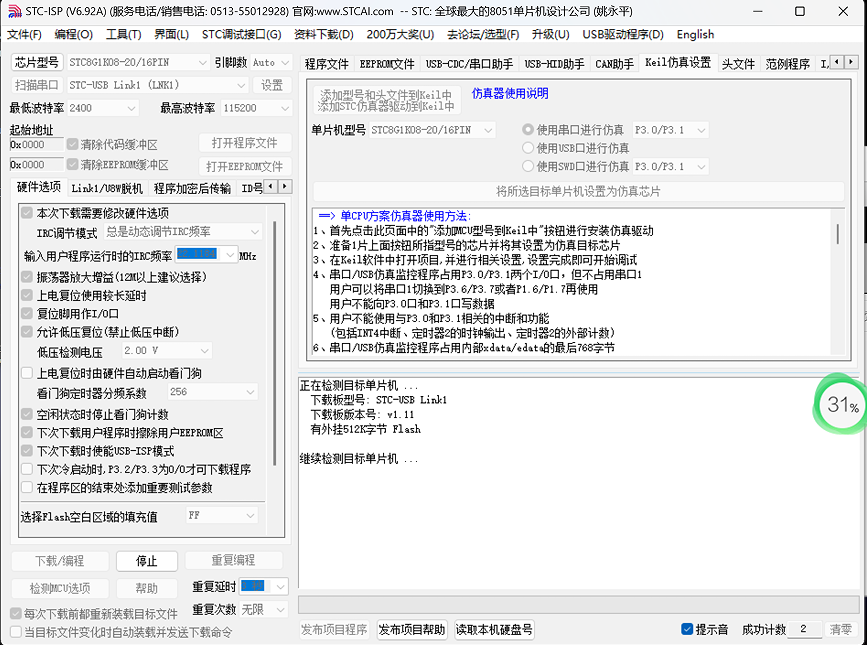
Task: Click the IRC frequency input field
Action: click(x=206, y=254)
